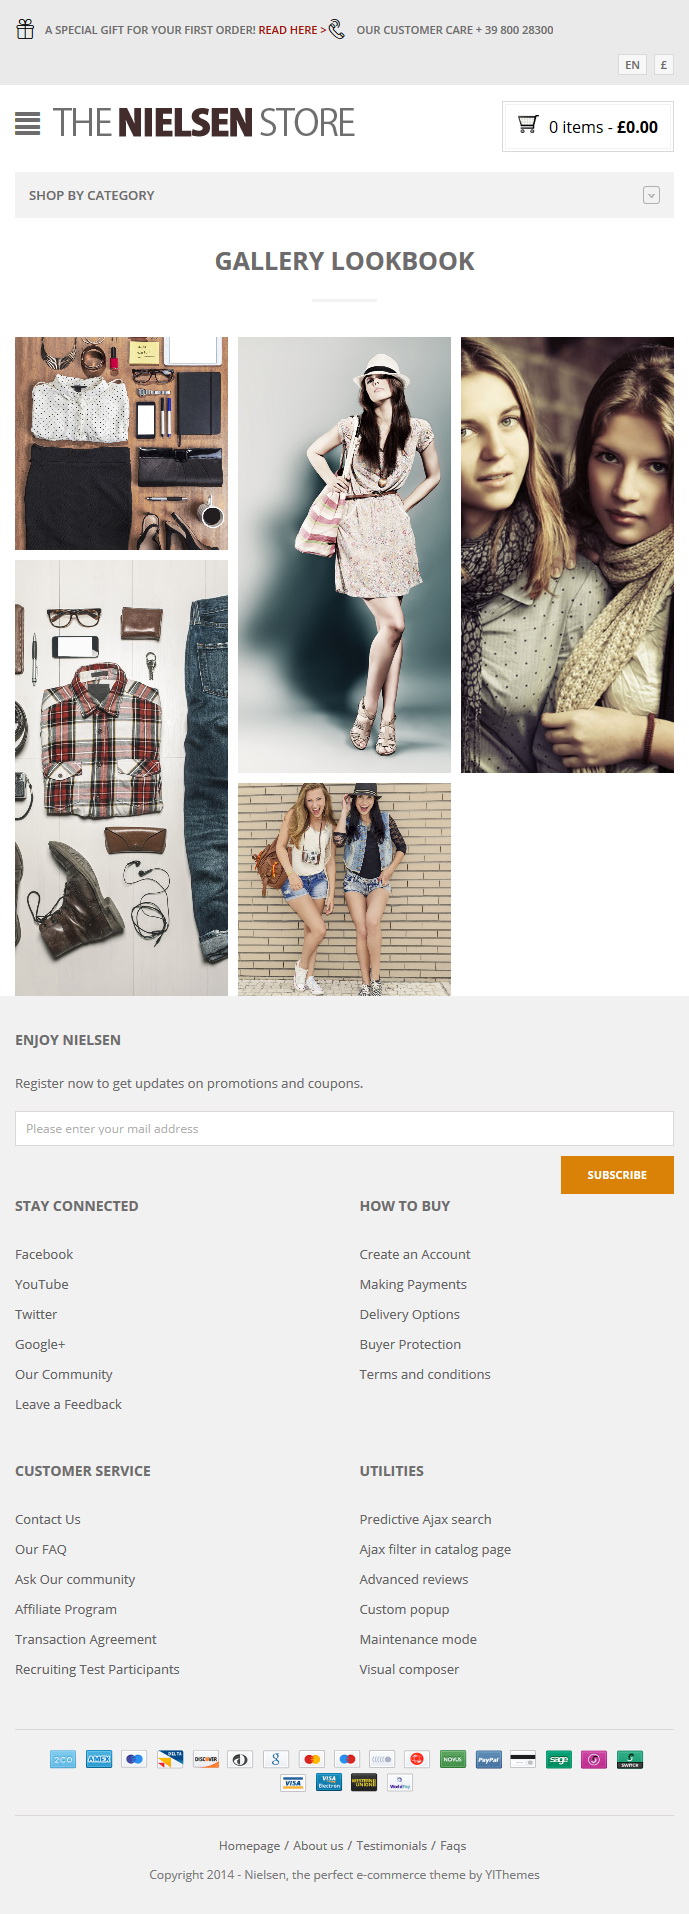This screenshot has height=1914, width=689.
Task: Go to Homepage from footer menu
Action: 249,1846
